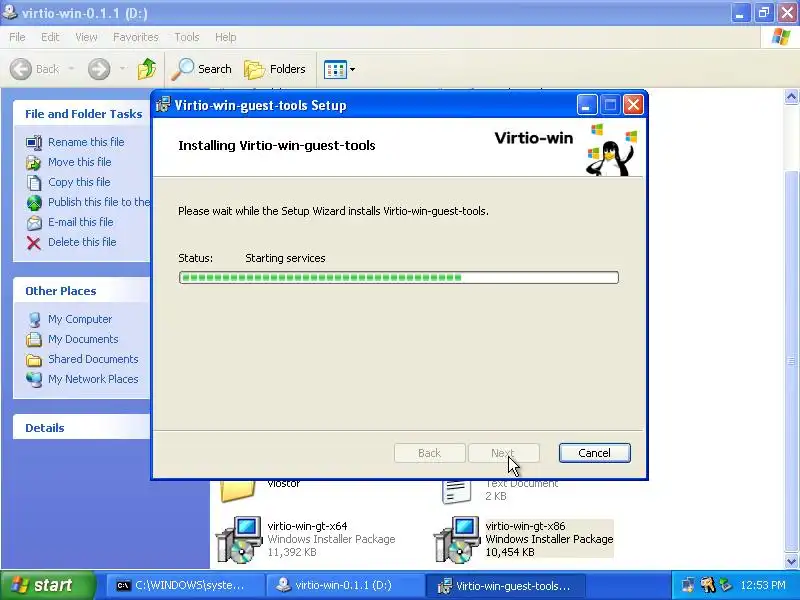This screenshot has width=800, height=600.
Task: Click the My Documents folder icon
Action: pos(34,339)
